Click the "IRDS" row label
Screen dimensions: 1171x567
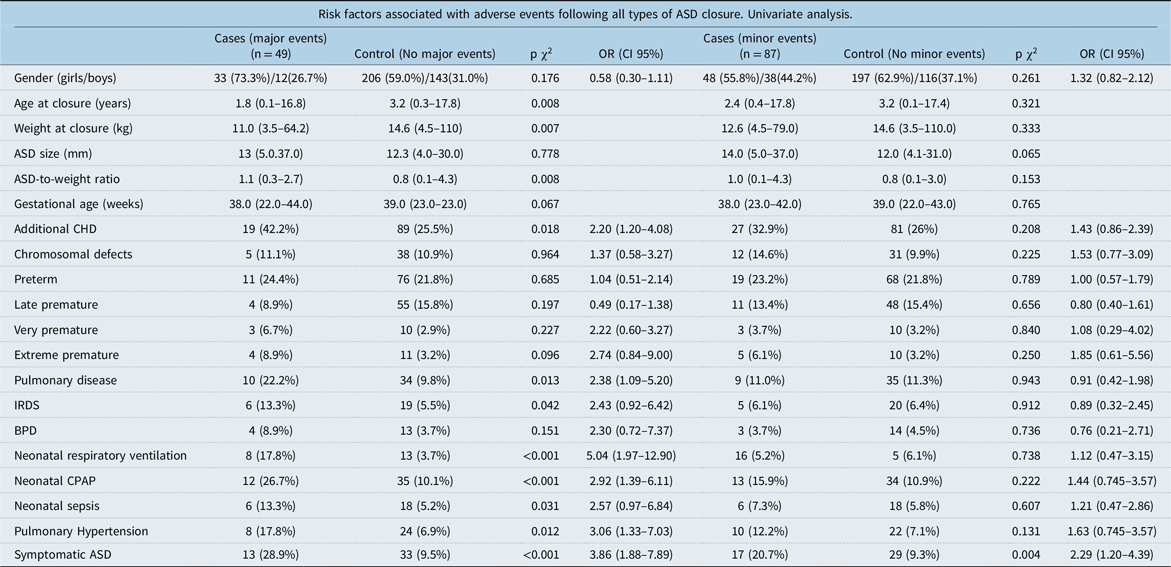[x=31, y=405]
